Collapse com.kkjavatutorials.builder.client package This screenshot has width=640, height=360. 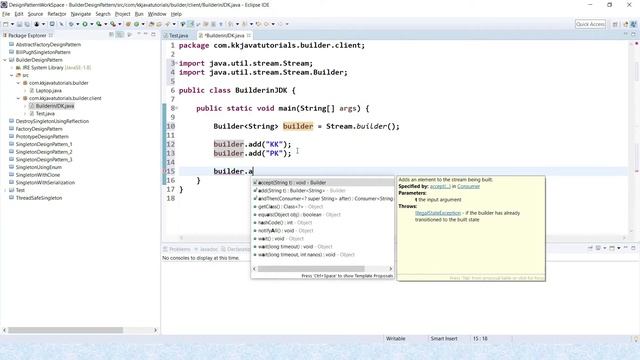pyautogui.click(x=18, y=98)
